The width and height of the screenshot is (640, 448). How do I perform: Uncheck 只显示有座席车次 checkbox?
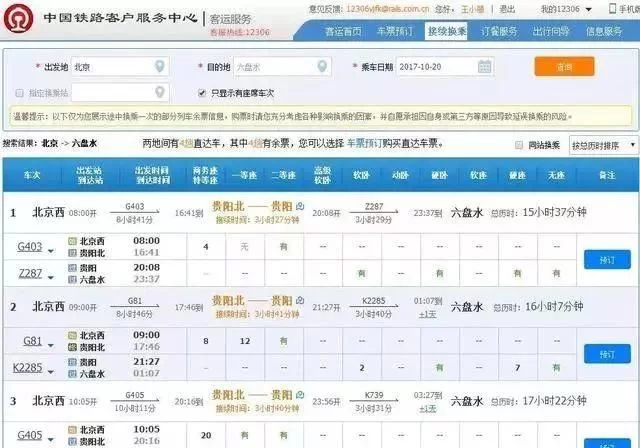click(202, 93)
